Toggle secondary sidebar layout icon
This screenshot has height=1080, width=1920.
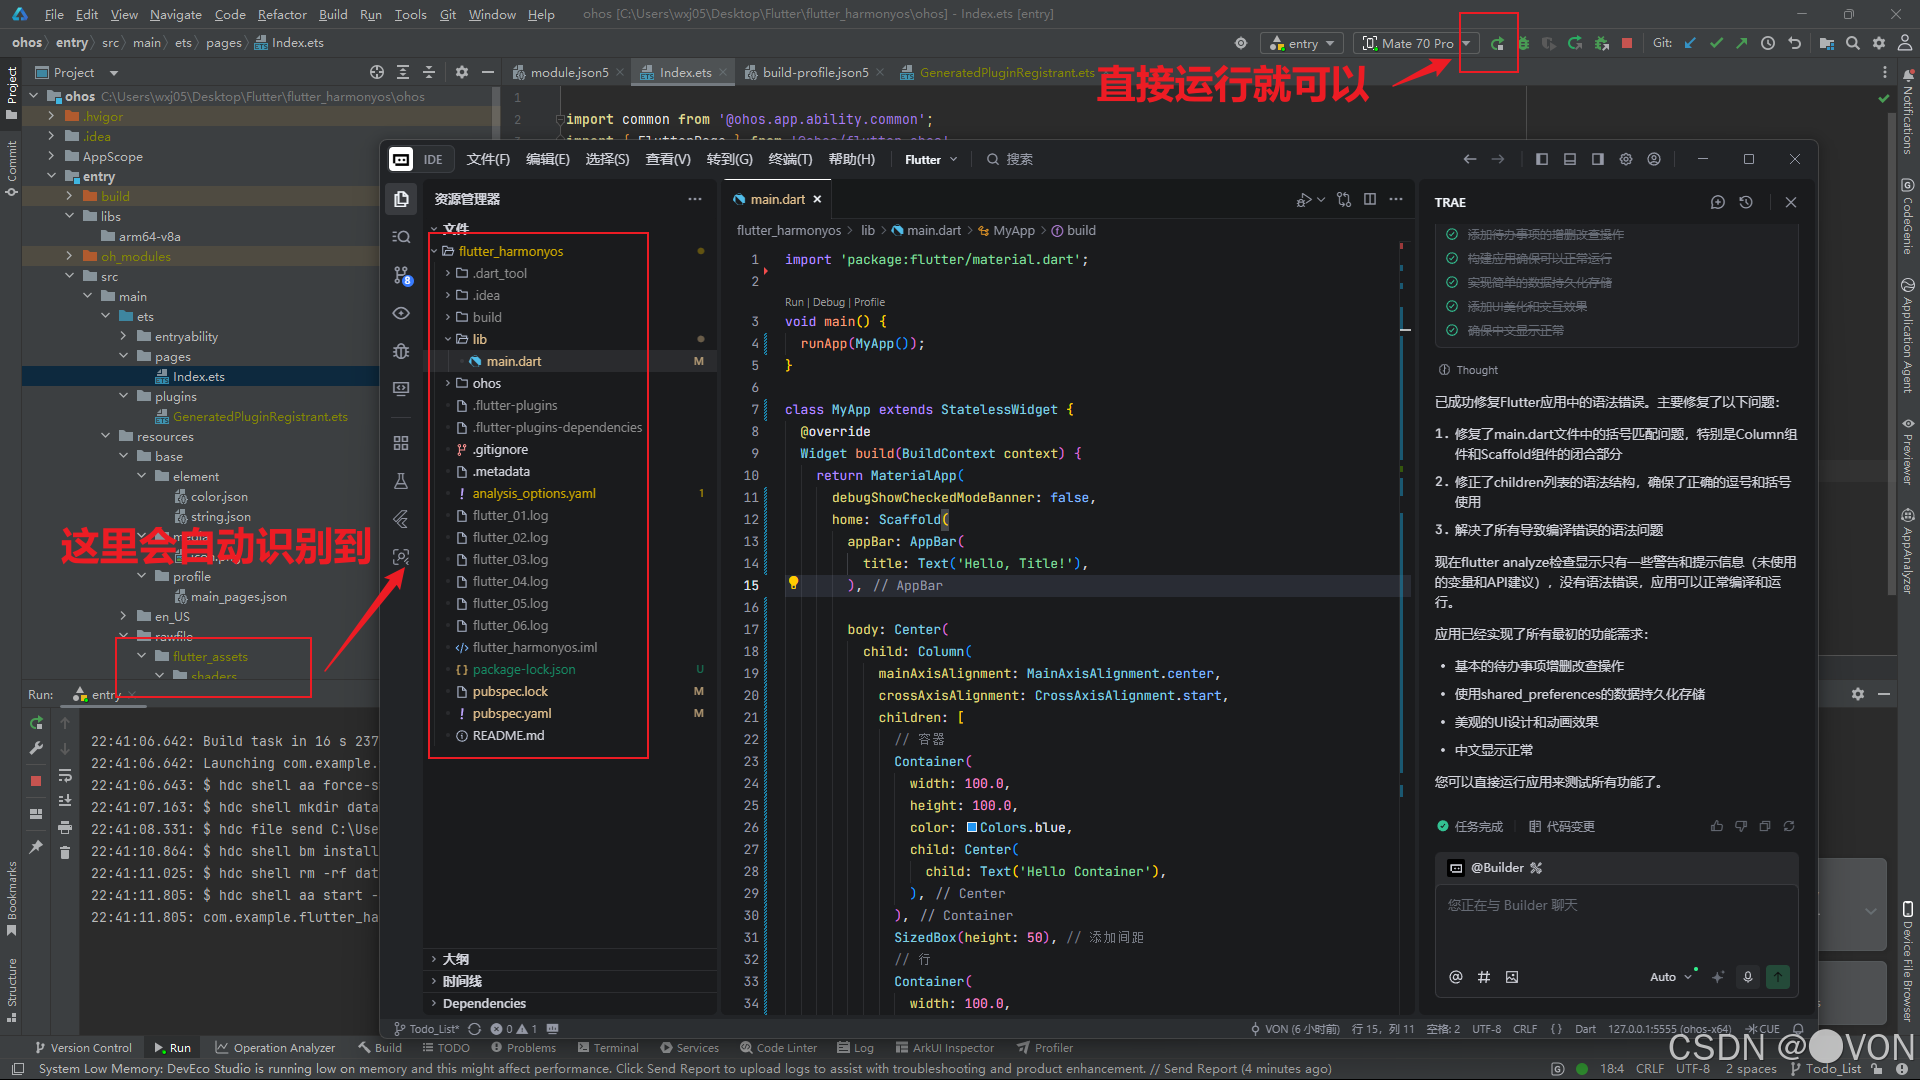1598,159
